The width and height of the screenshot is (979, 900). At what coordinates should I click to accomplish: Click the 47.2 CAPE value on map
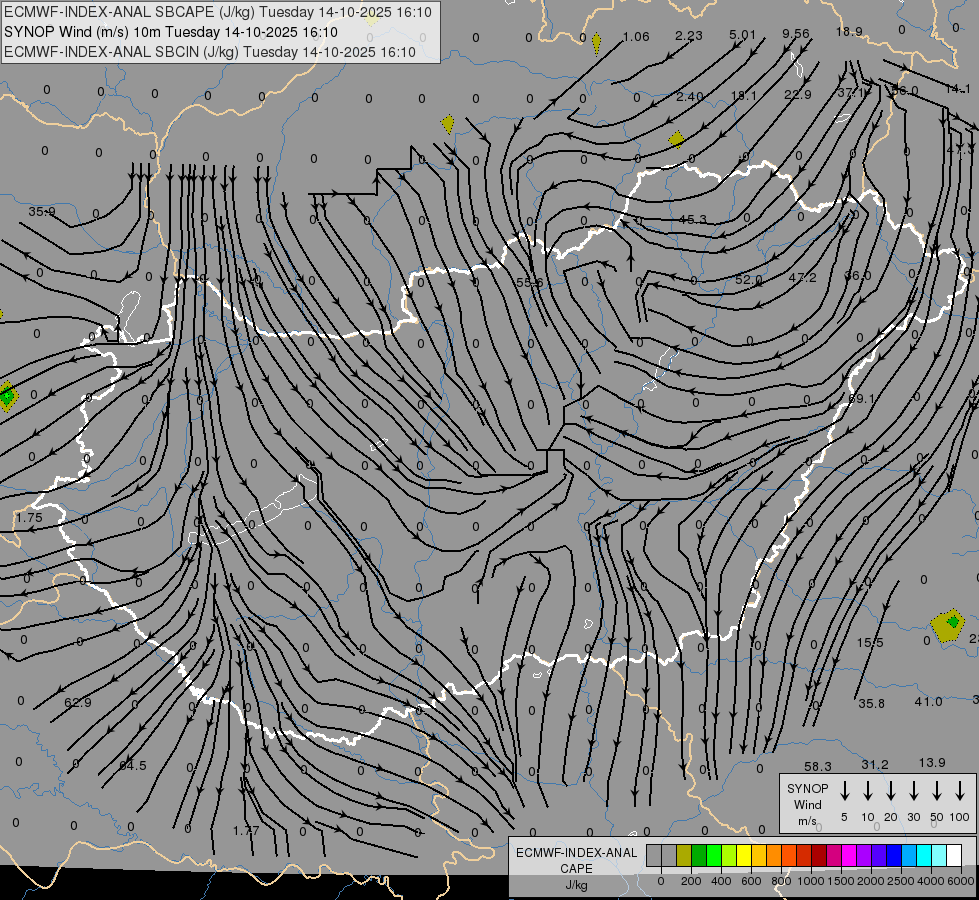pos(802,277)
